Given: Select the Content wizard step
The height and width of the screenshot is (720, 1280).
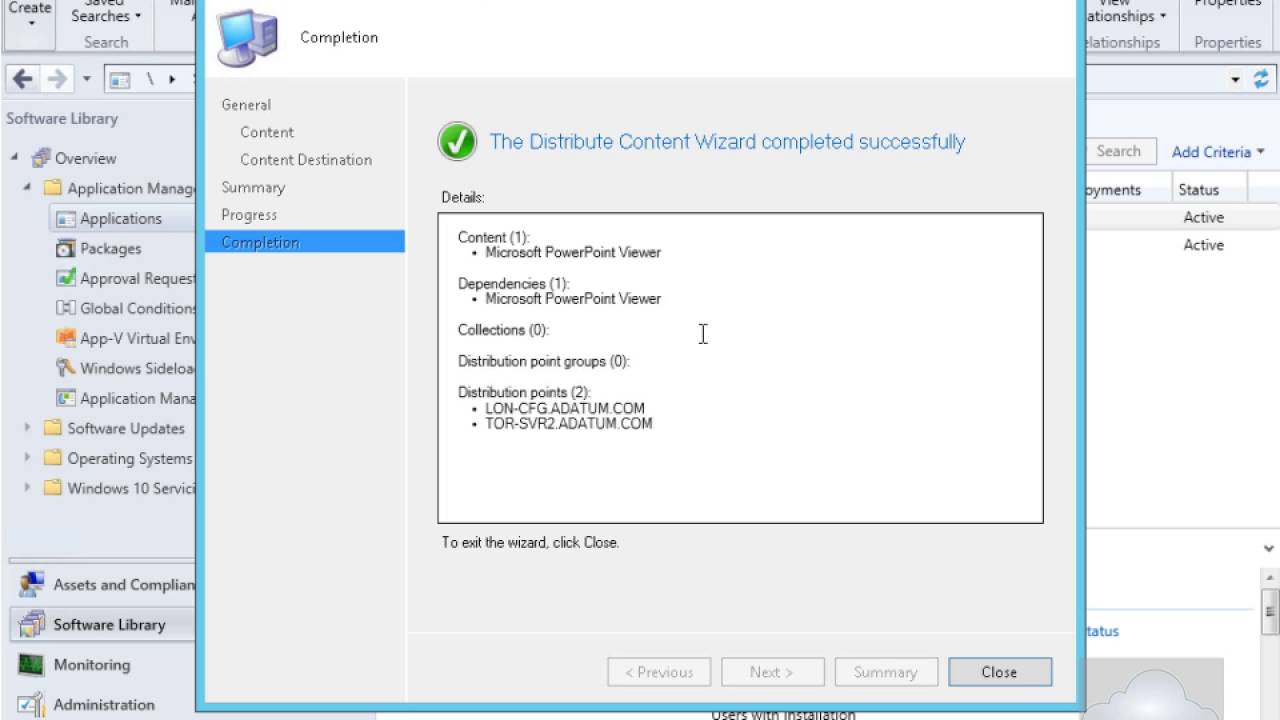Looking at the screenshot, I should tap(267, 132).
